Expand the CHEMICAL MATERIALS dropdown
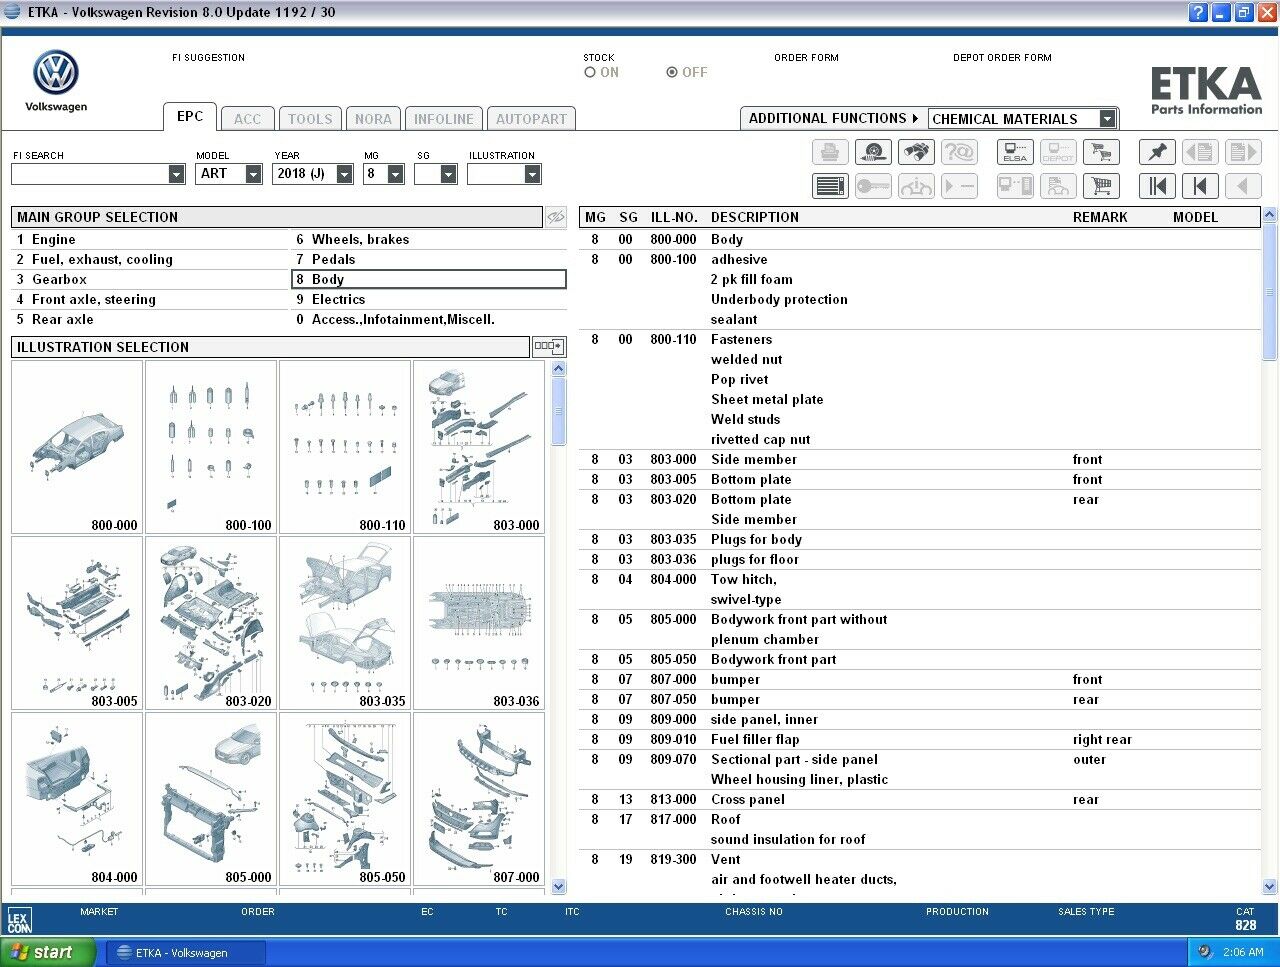The image size is (1280, 967). (x=1107, y=119)
